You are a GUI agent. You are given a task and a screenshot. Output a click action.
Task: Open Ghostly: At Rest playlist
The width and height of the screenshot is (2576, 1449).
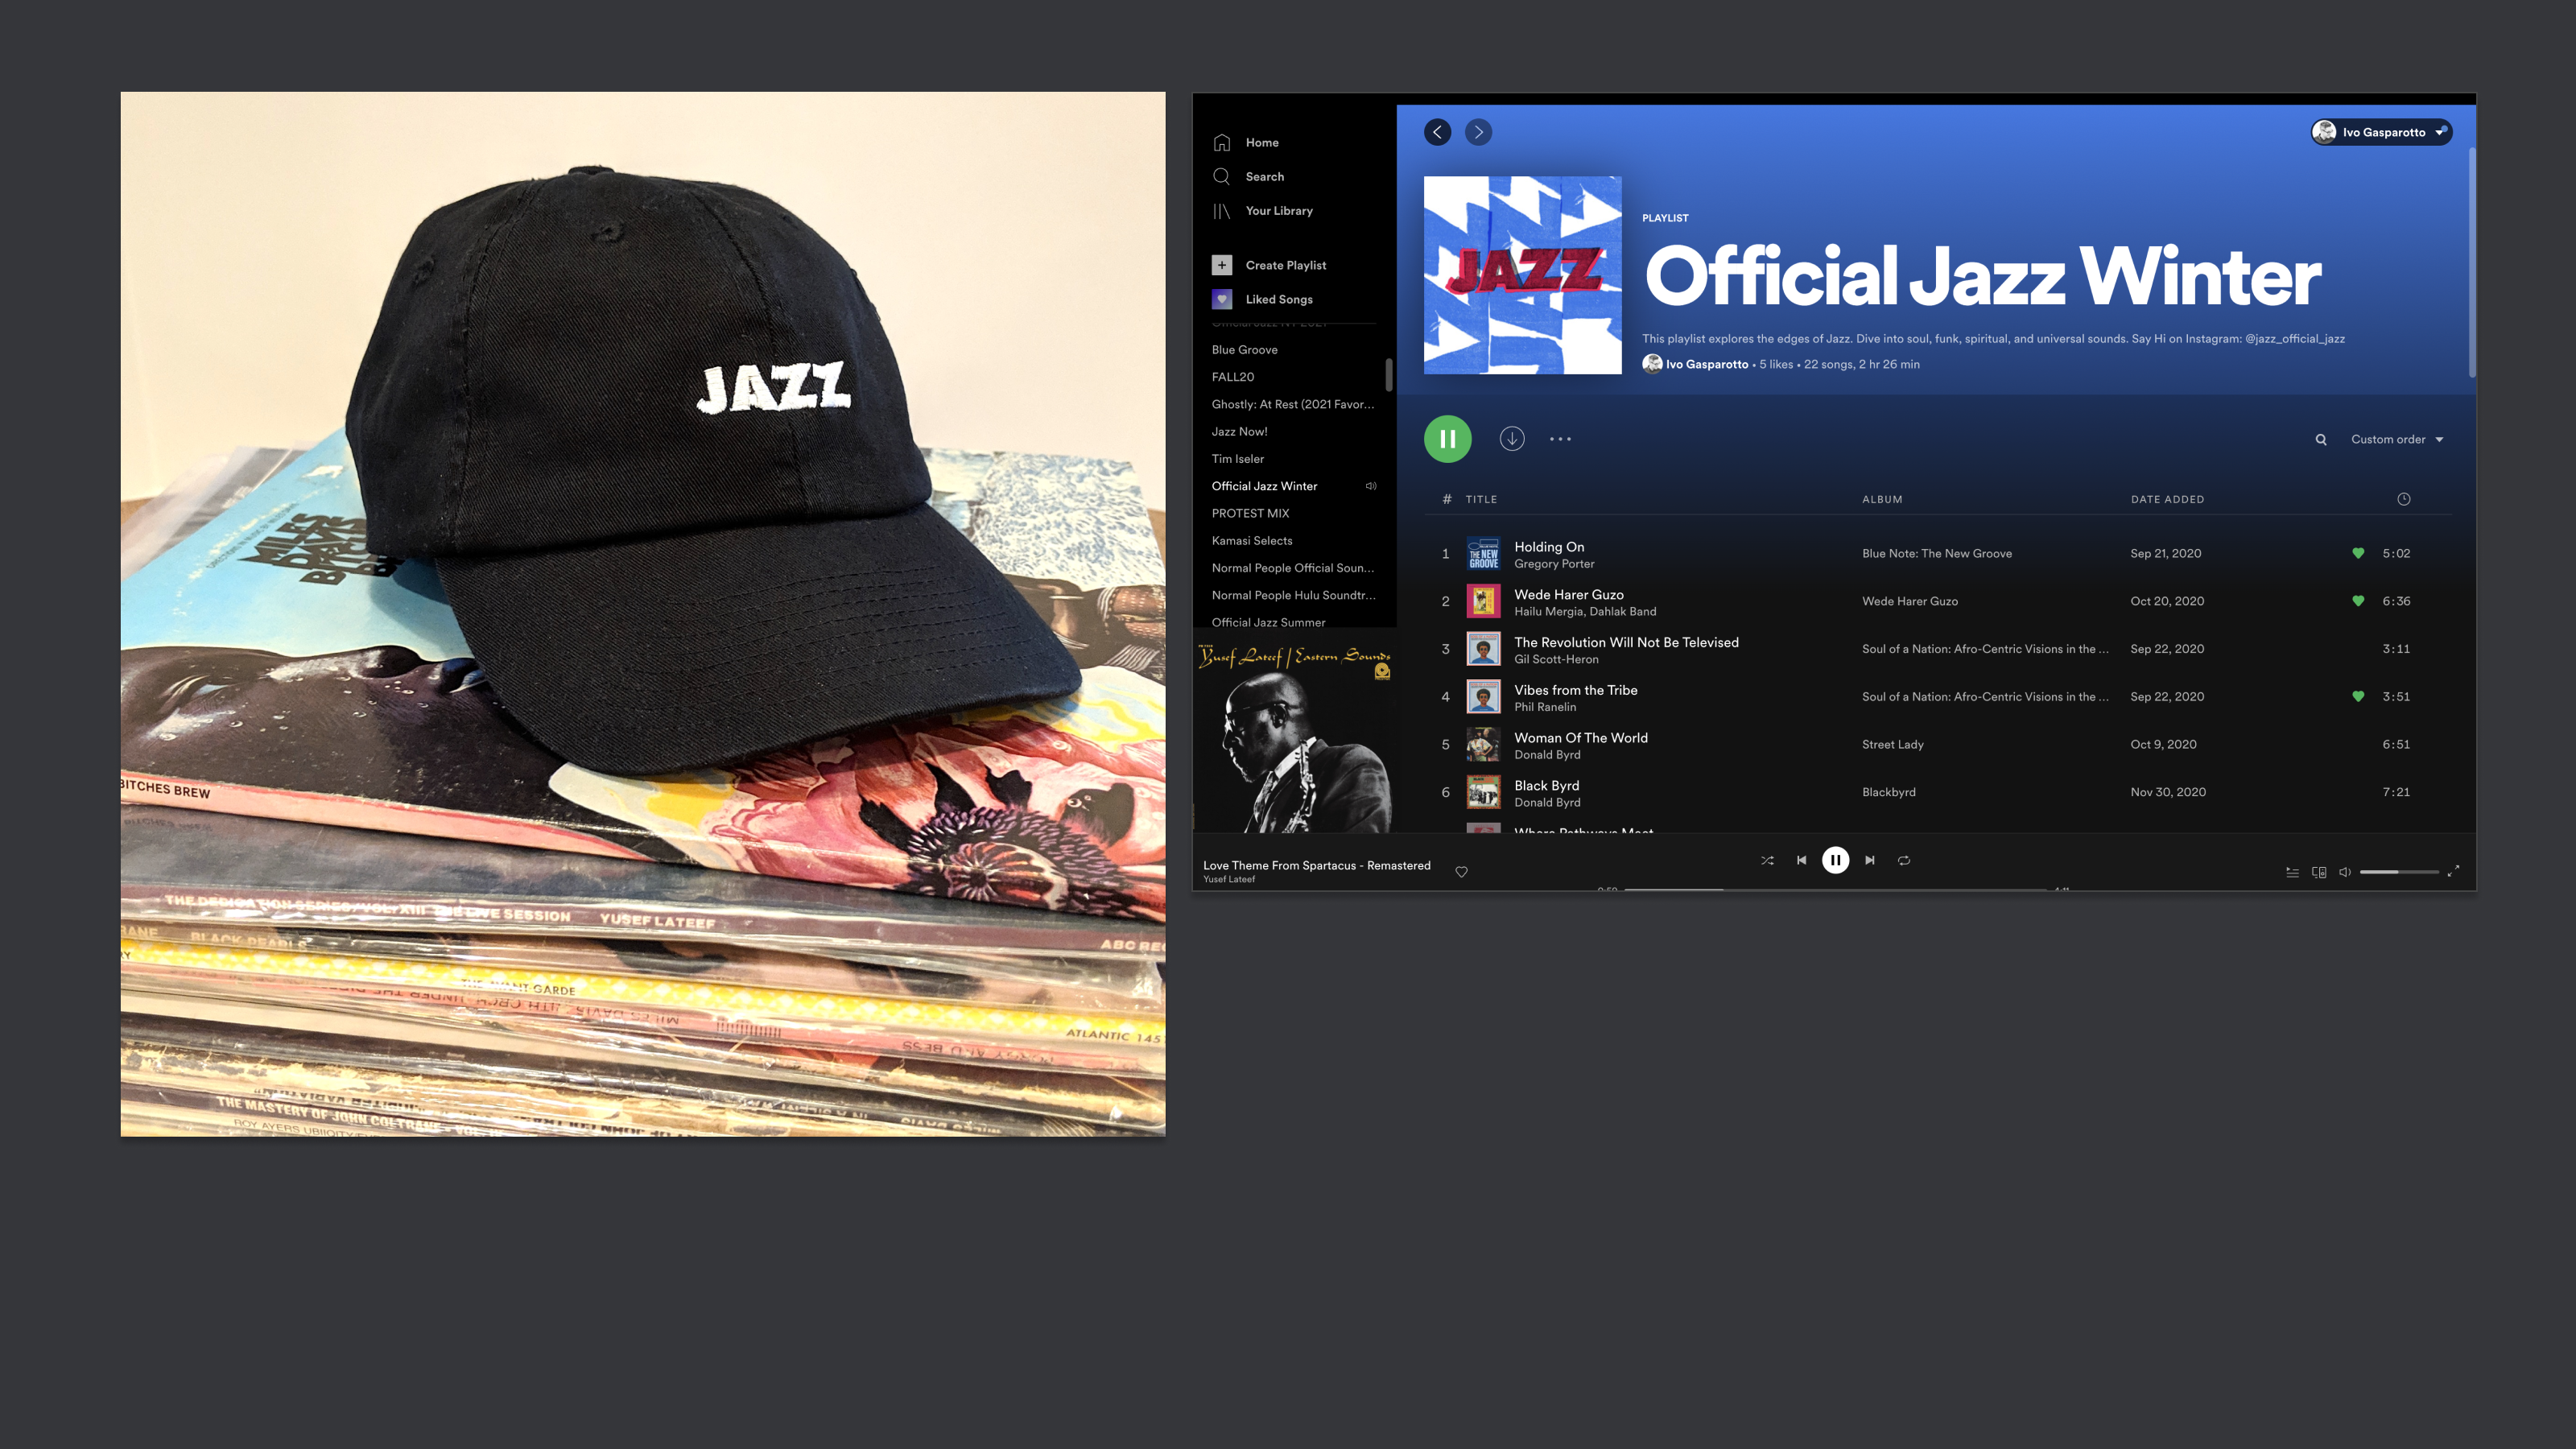tap(1293, 404)
